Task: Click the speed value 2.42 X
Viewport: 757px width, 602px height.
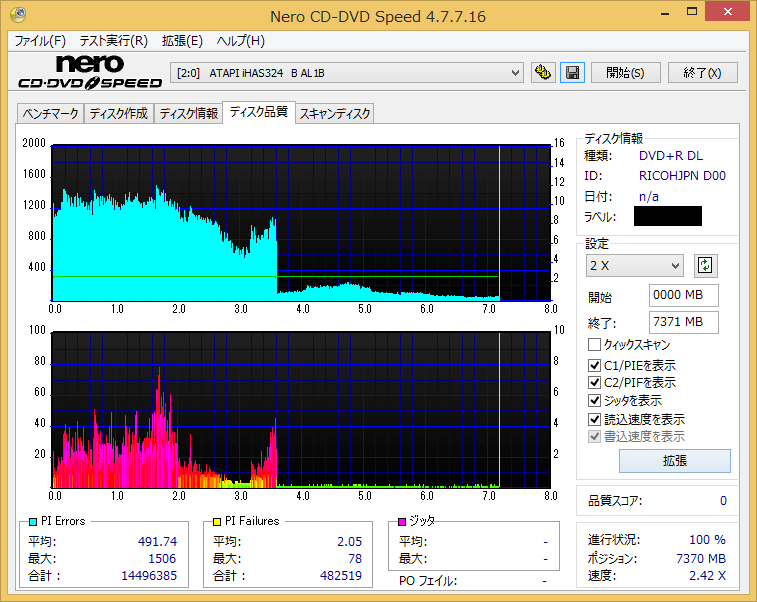Action: [x=707, y=575]
